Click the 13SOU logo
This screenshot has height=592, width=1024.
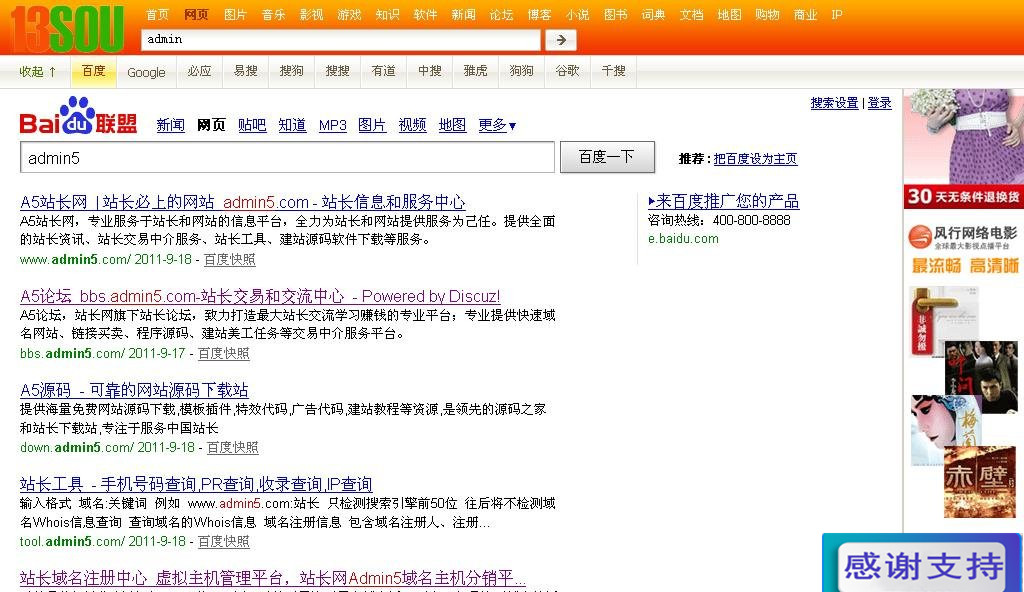point(67,29)
